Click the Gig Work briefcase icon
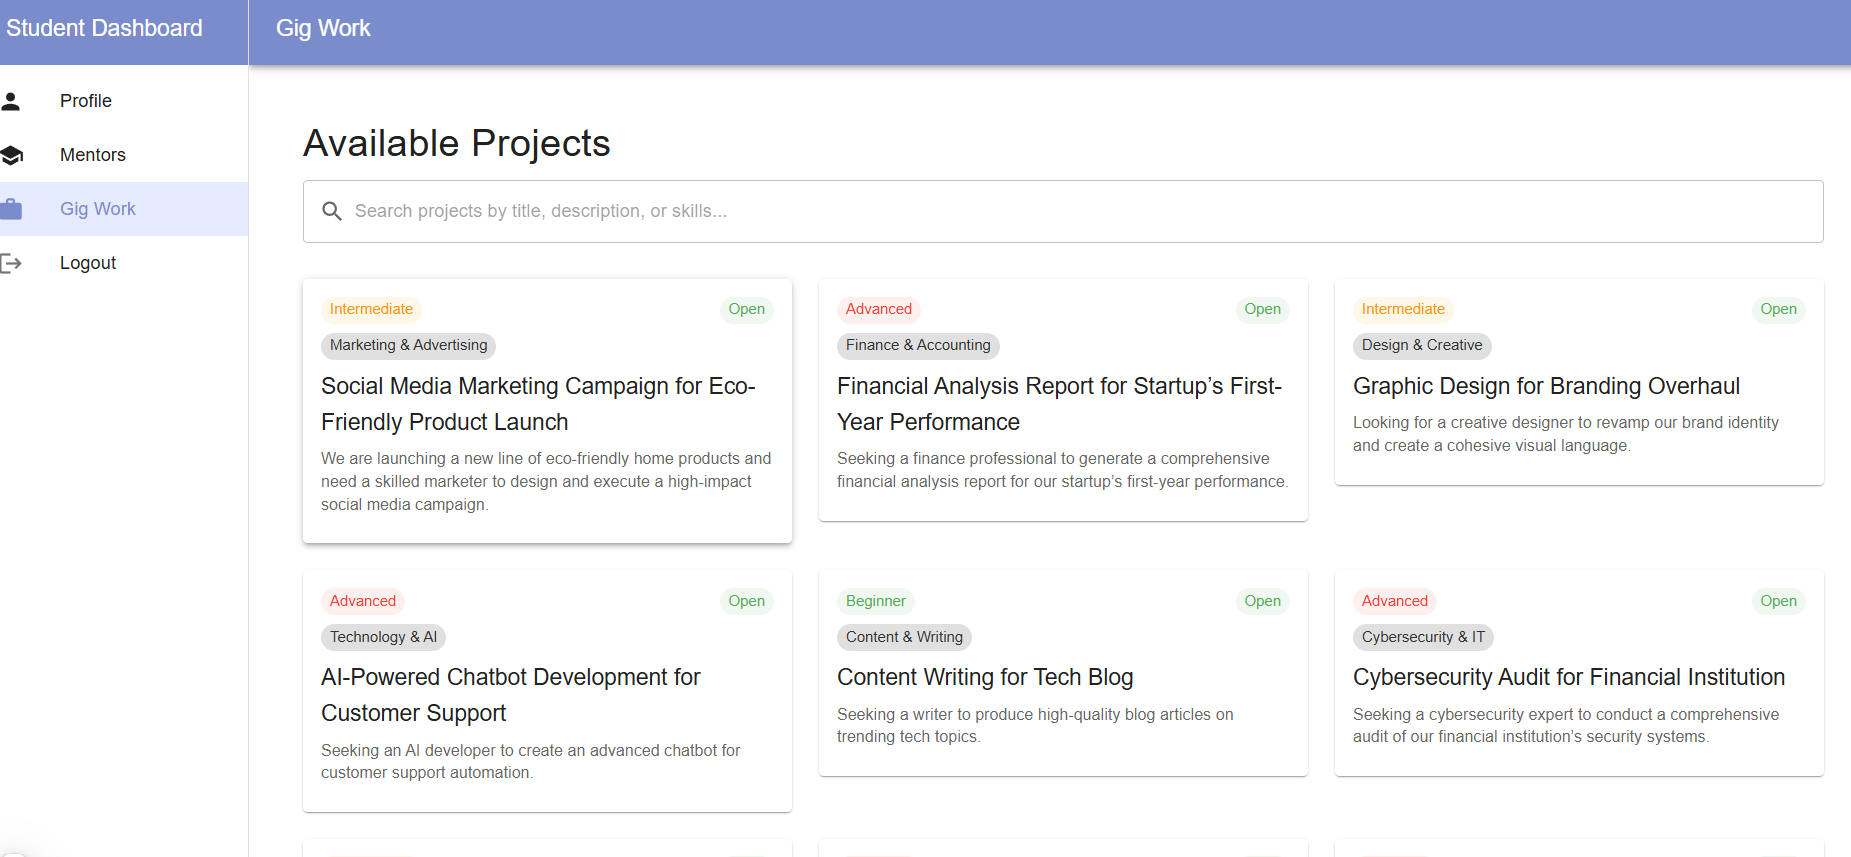 (11, 209)
